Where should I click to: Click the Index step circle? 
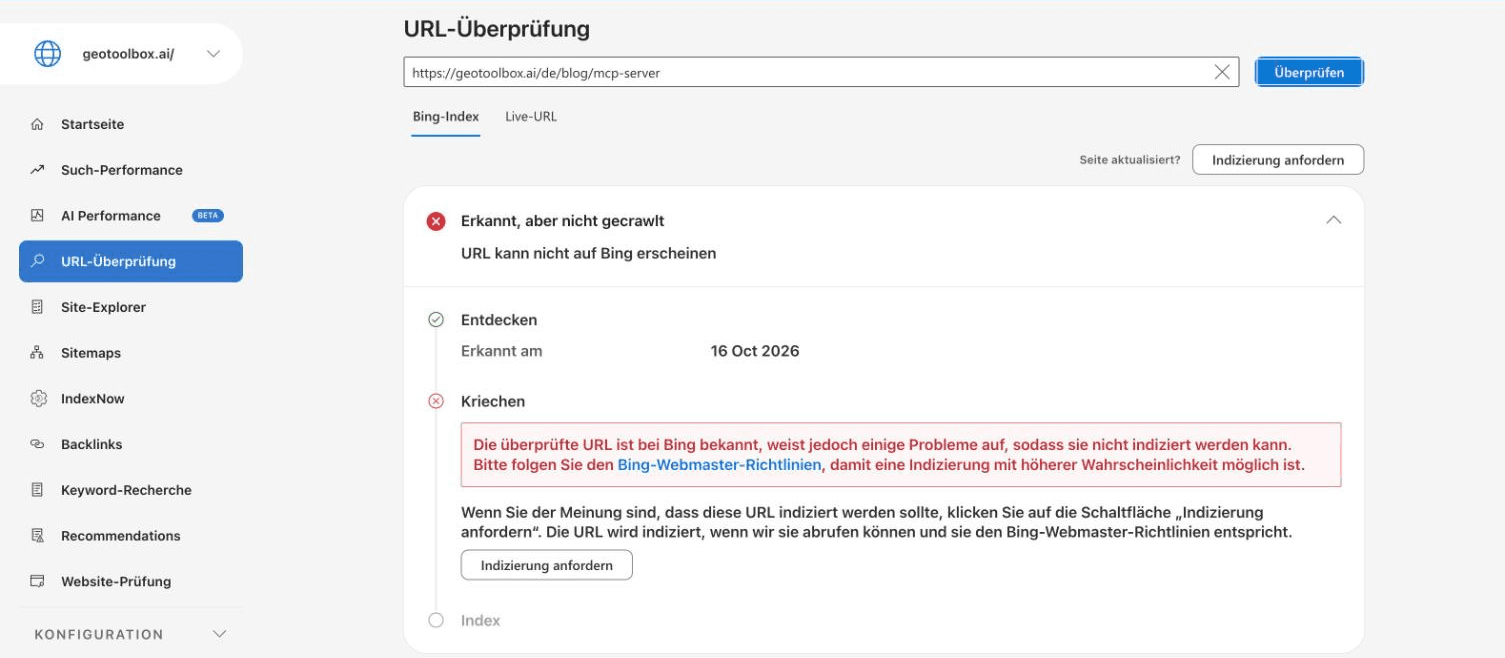click(436, 620)
